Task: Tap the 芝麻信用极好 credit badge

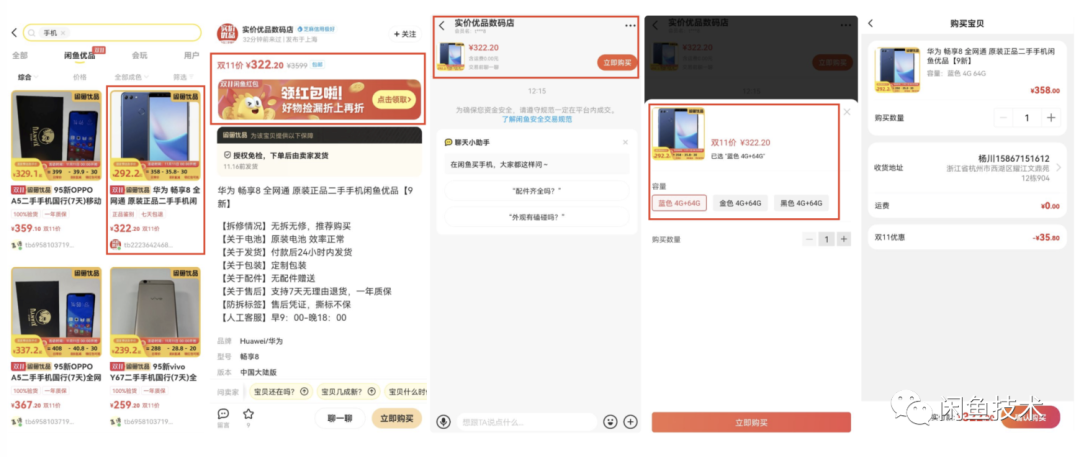Action: [317, 30]
